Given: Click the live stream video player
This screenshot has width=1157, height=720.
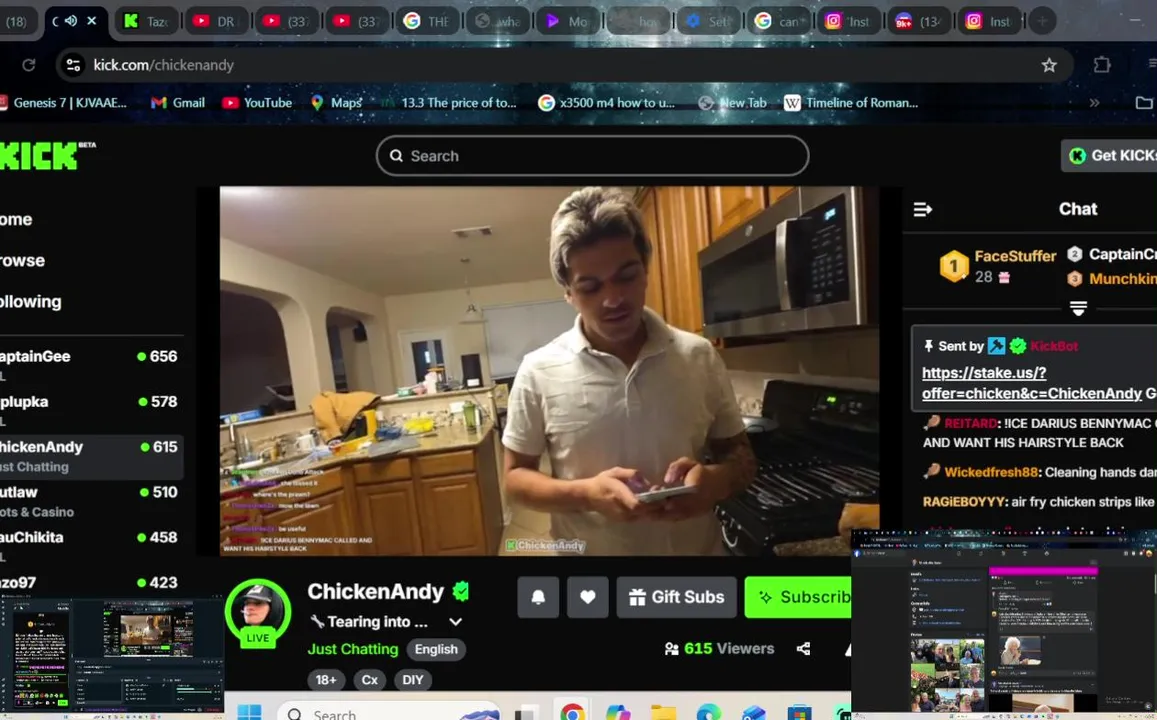Looking at the screenshot, I should pyautogui.click(x=550, y=370).
